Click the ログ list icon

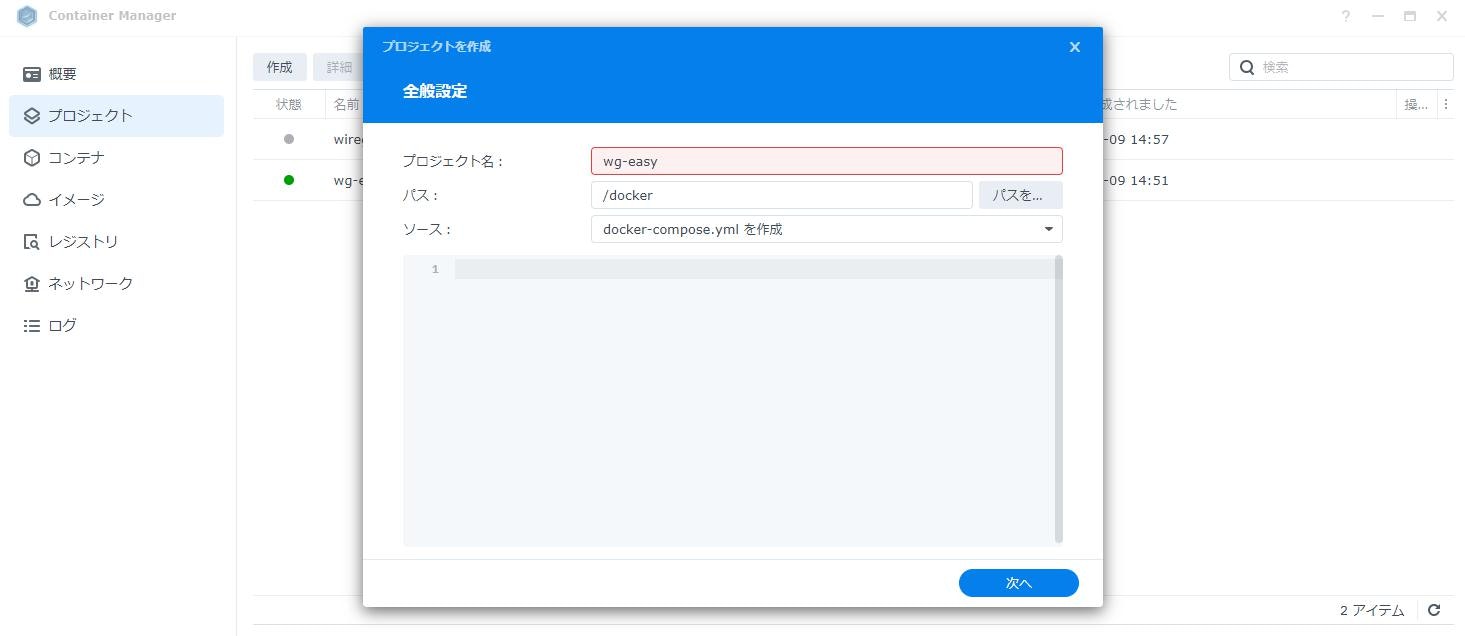pyautogui.click(x=32, y=326)
